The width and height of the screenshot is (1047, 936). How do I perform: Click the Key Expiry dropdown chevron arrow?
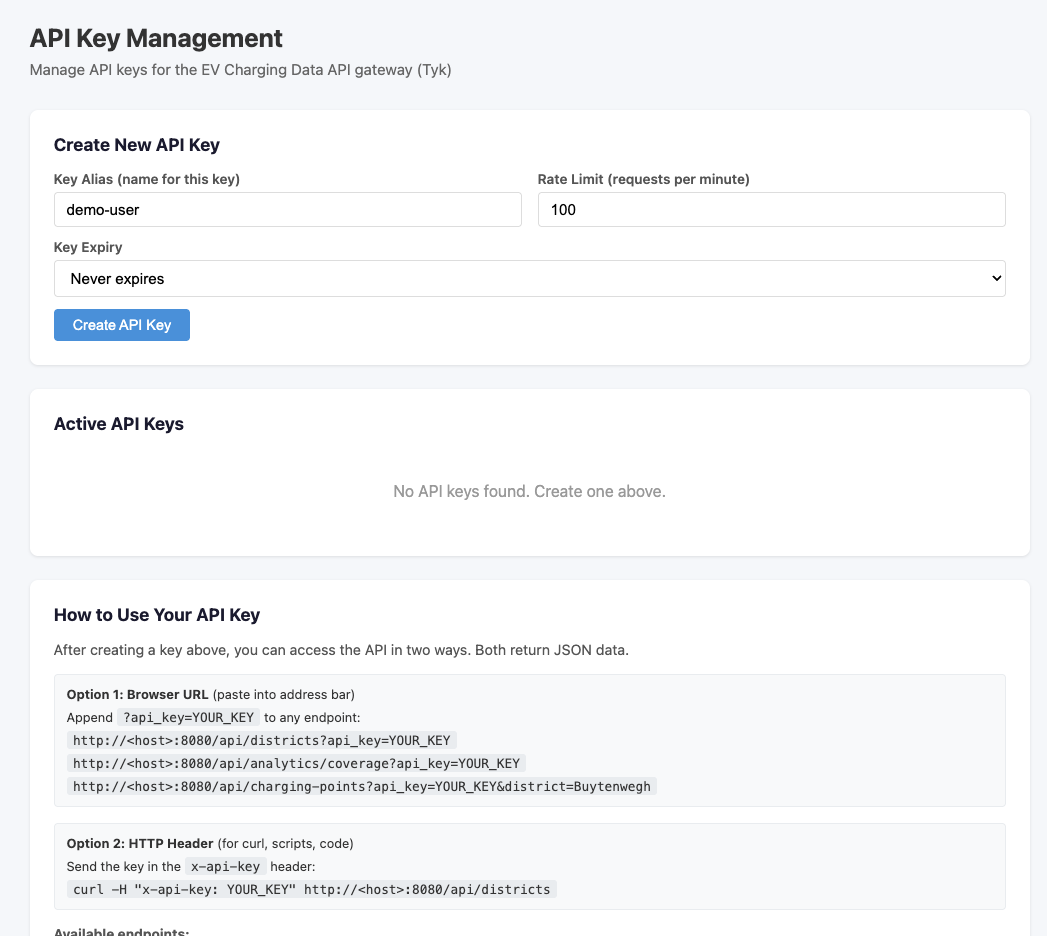click(x=994, y=278)
